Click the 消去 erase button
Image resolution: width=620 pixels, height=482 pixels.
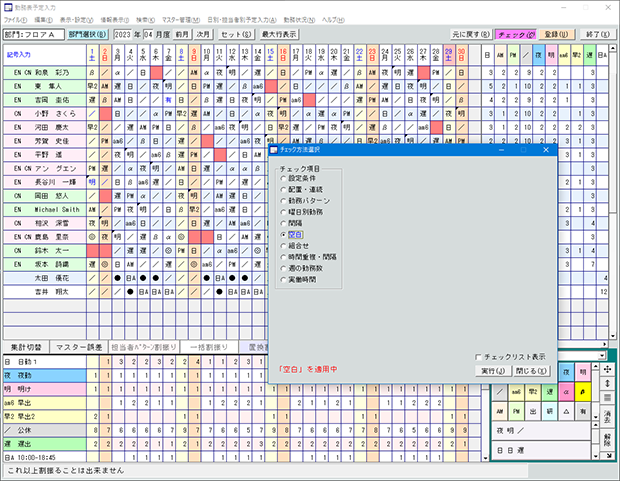pos(607,416)
